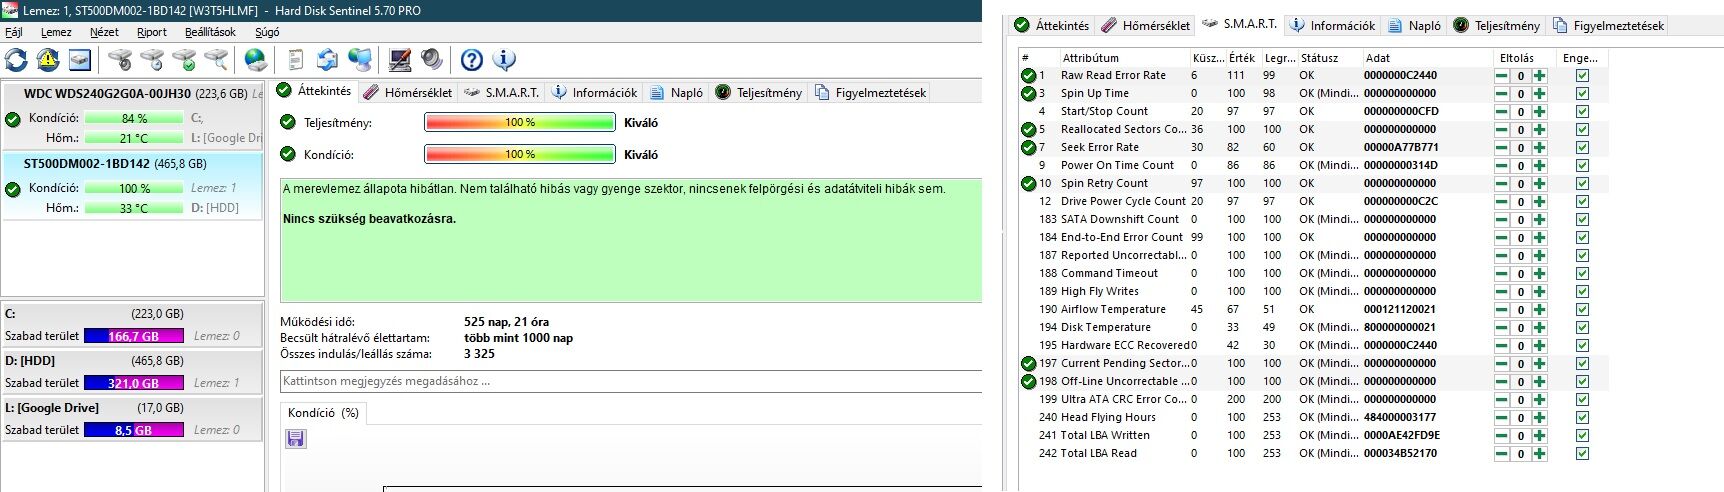The width and height of the screenshot is (1724, 492).
Task: Click the Ultra ATA CRC Error Count row
Action: (1313, 399)
